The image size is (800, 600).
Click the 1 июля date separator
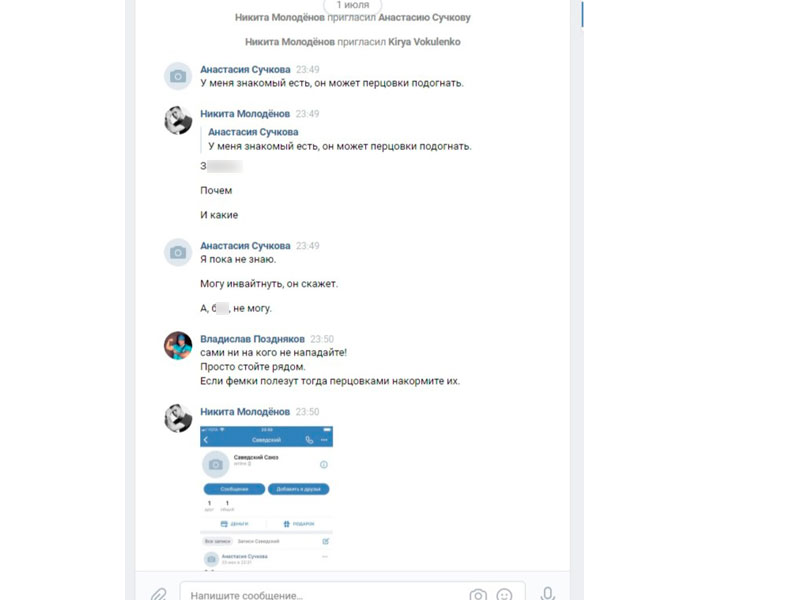point(353,5)
